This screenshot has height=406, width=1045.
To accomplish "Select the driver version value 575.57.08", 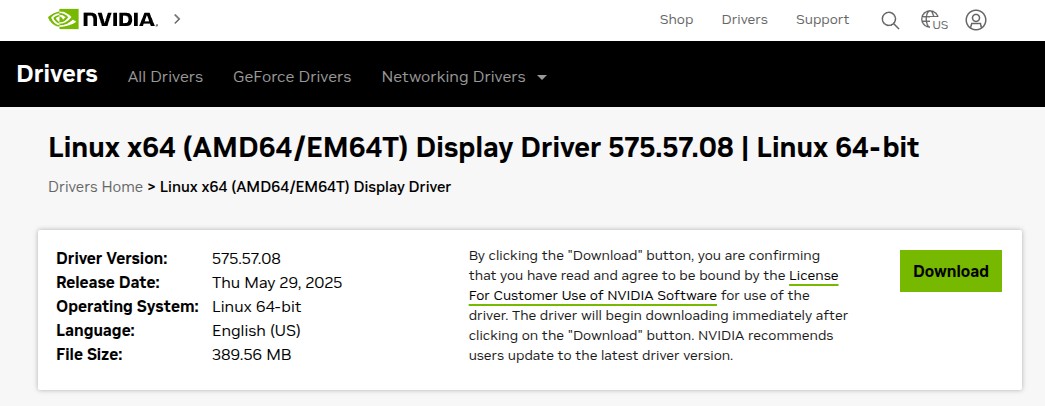I will (247, 259).
